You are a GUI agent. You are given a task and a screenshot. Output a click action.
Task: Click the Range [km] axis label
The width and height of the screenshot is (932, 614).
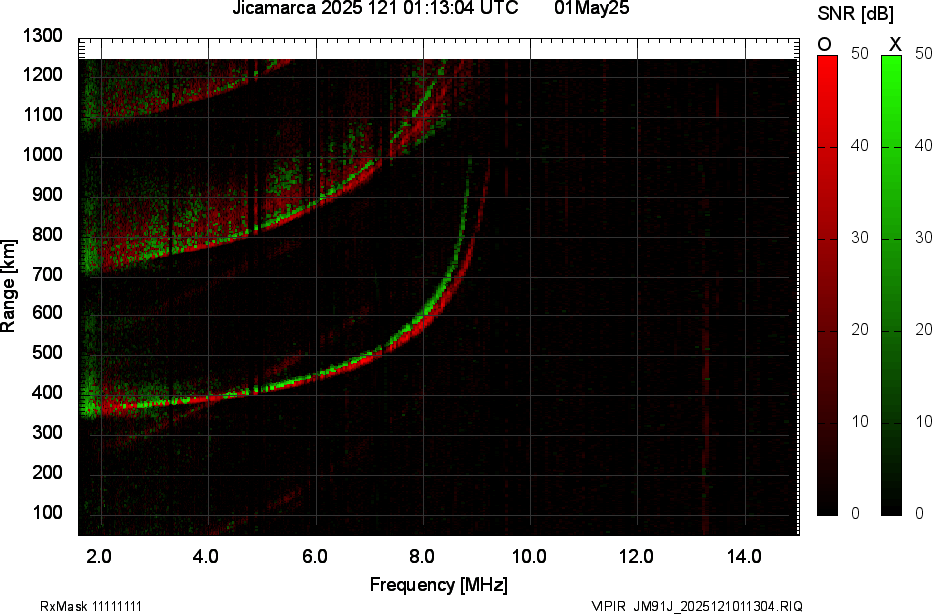(x=8, y=286)
